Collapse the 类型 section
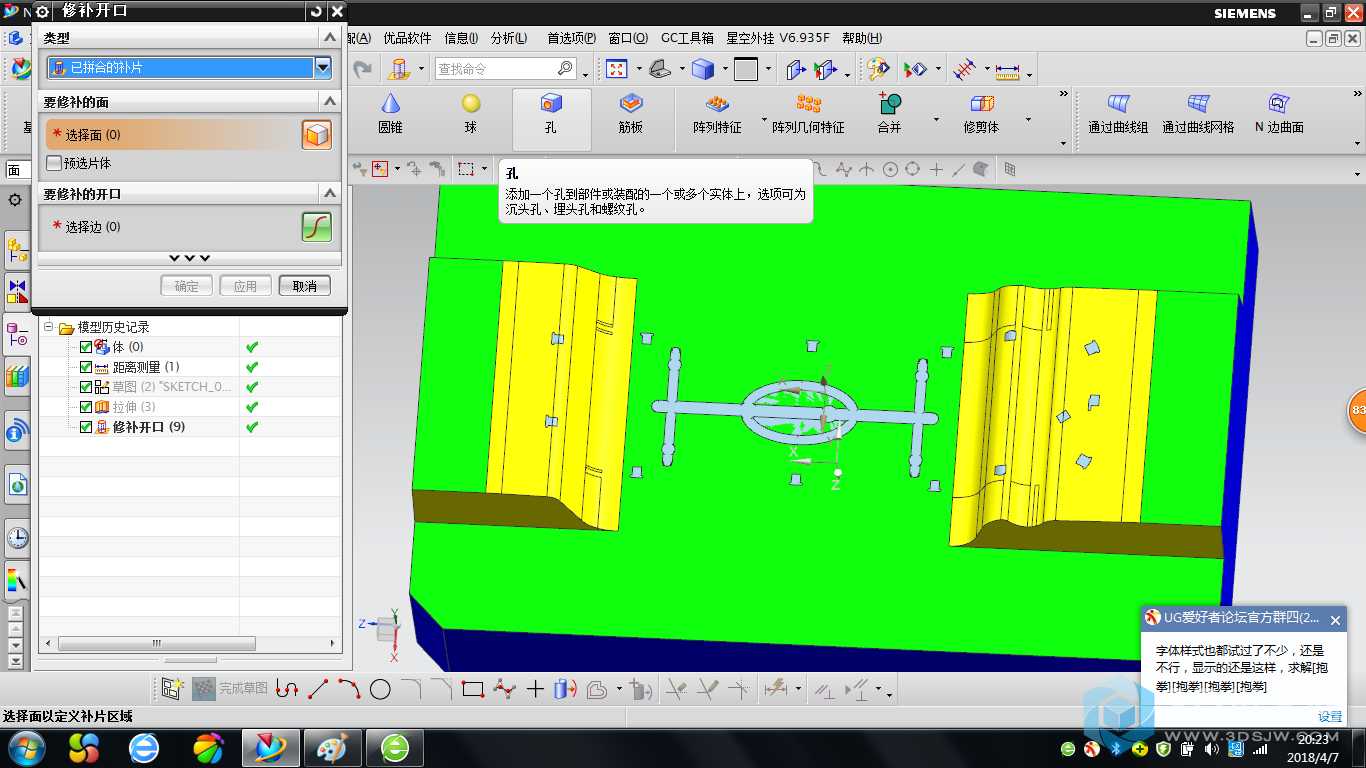1366x768 pixels. pos(329,37)
